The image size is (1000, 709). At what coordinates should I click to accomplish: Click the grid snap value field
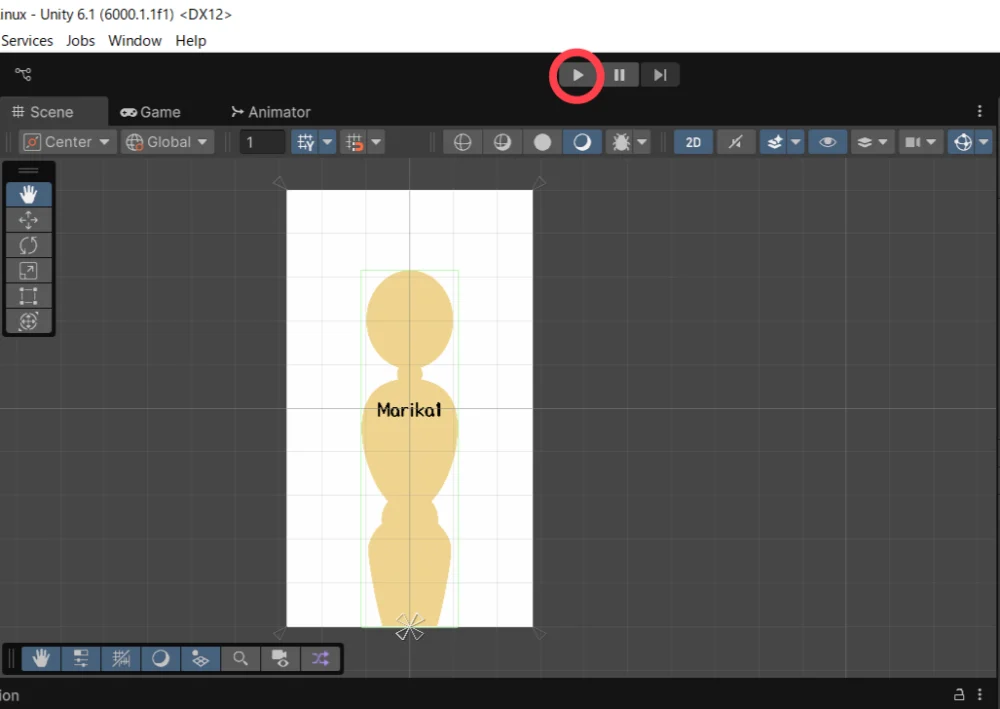tap(262, 142)
